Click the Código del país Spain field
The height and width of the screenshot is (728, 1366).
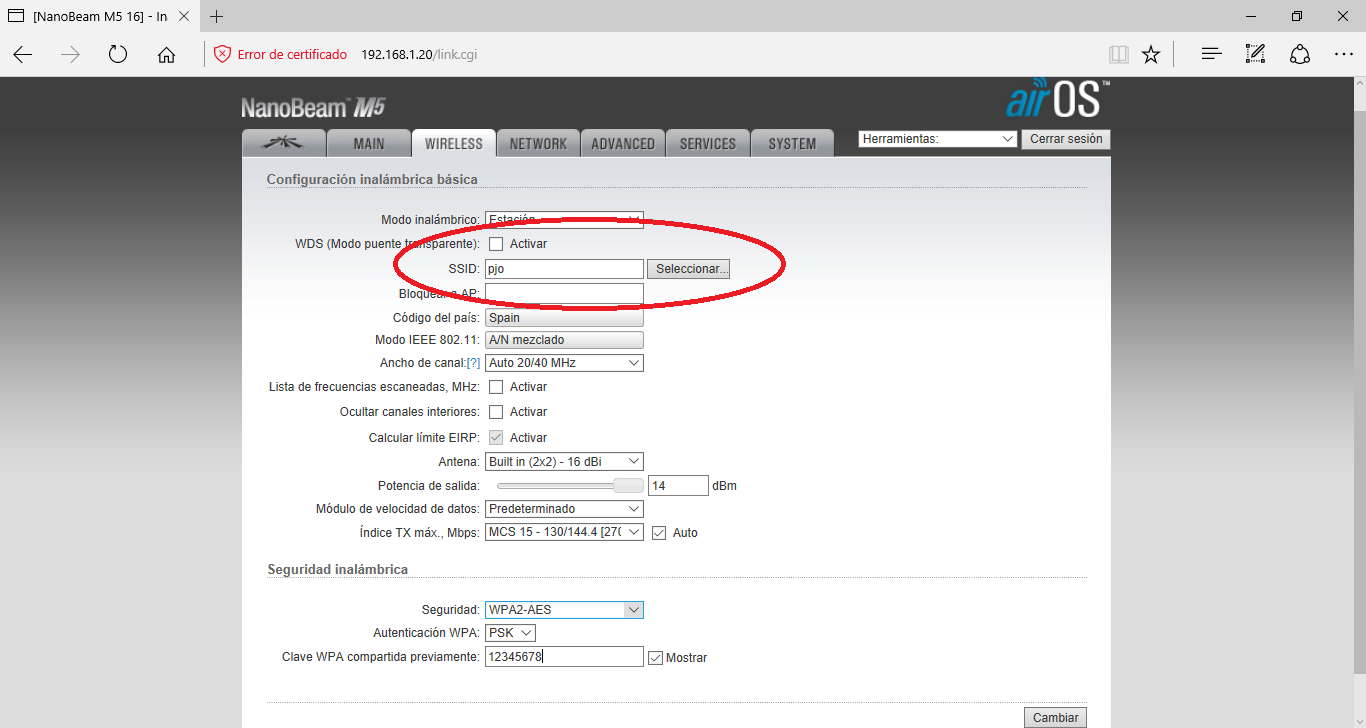pyautogui.click(x=564, y=318)
